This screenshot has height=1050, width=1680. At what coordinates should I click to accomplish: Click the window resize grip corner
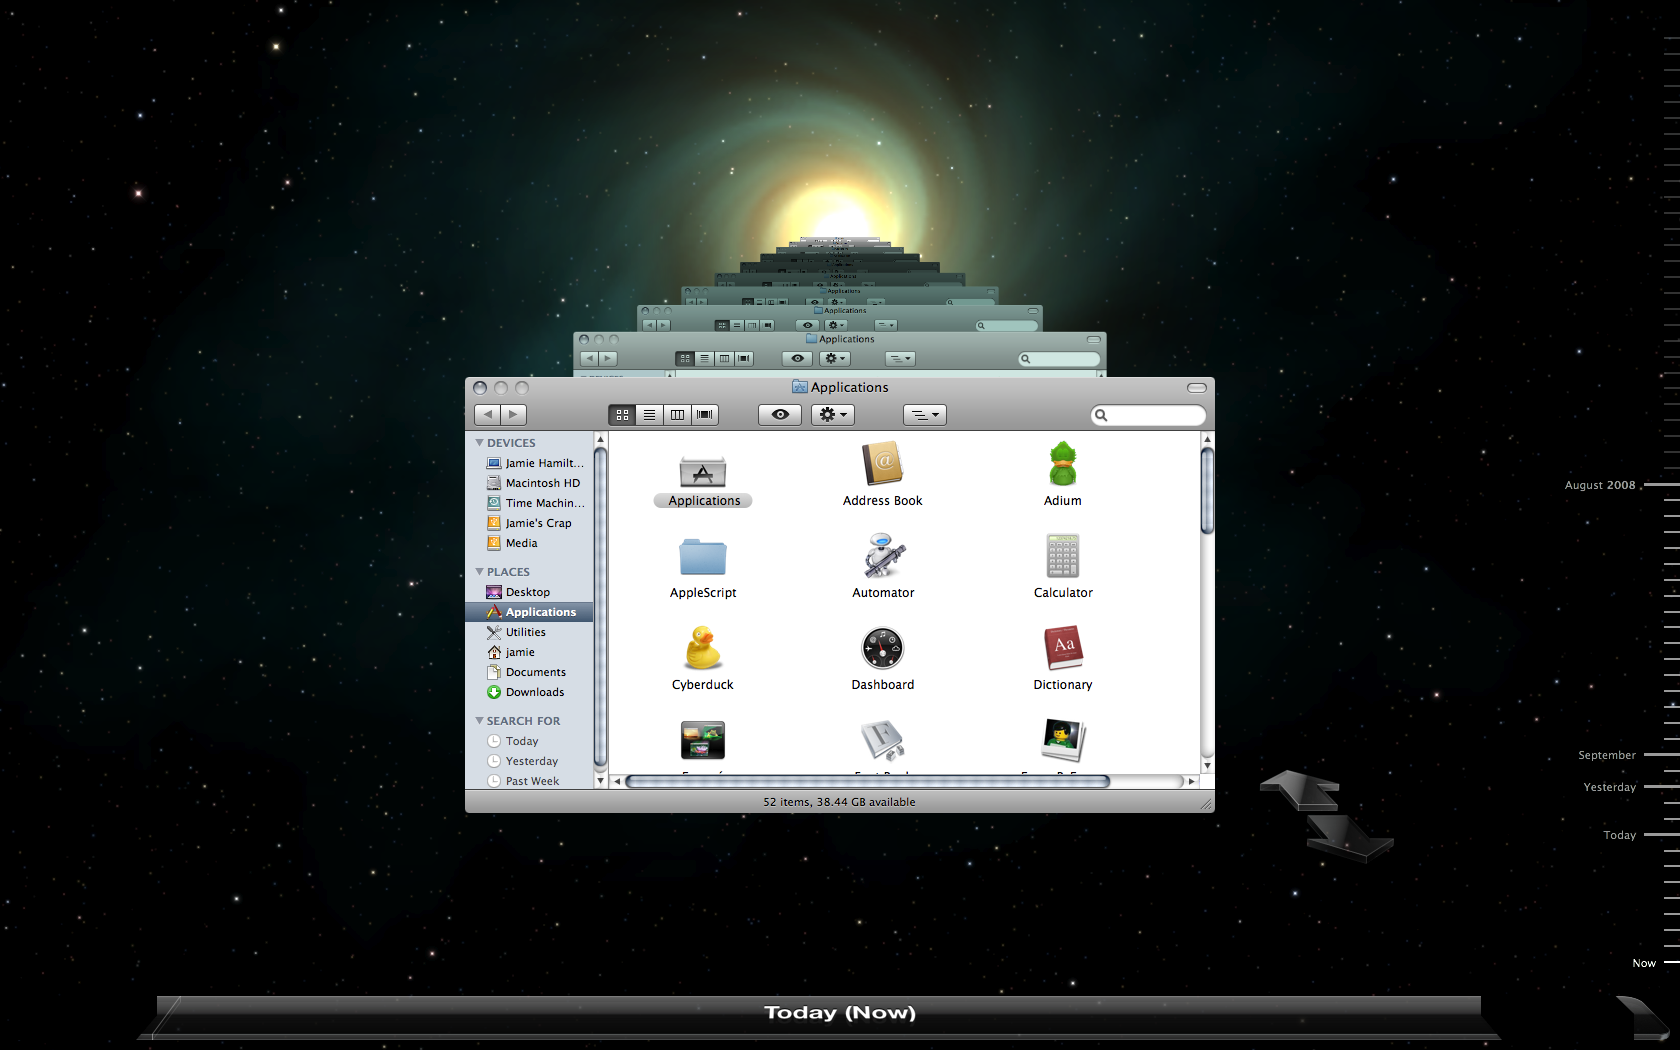click(x=1206, y=804)
